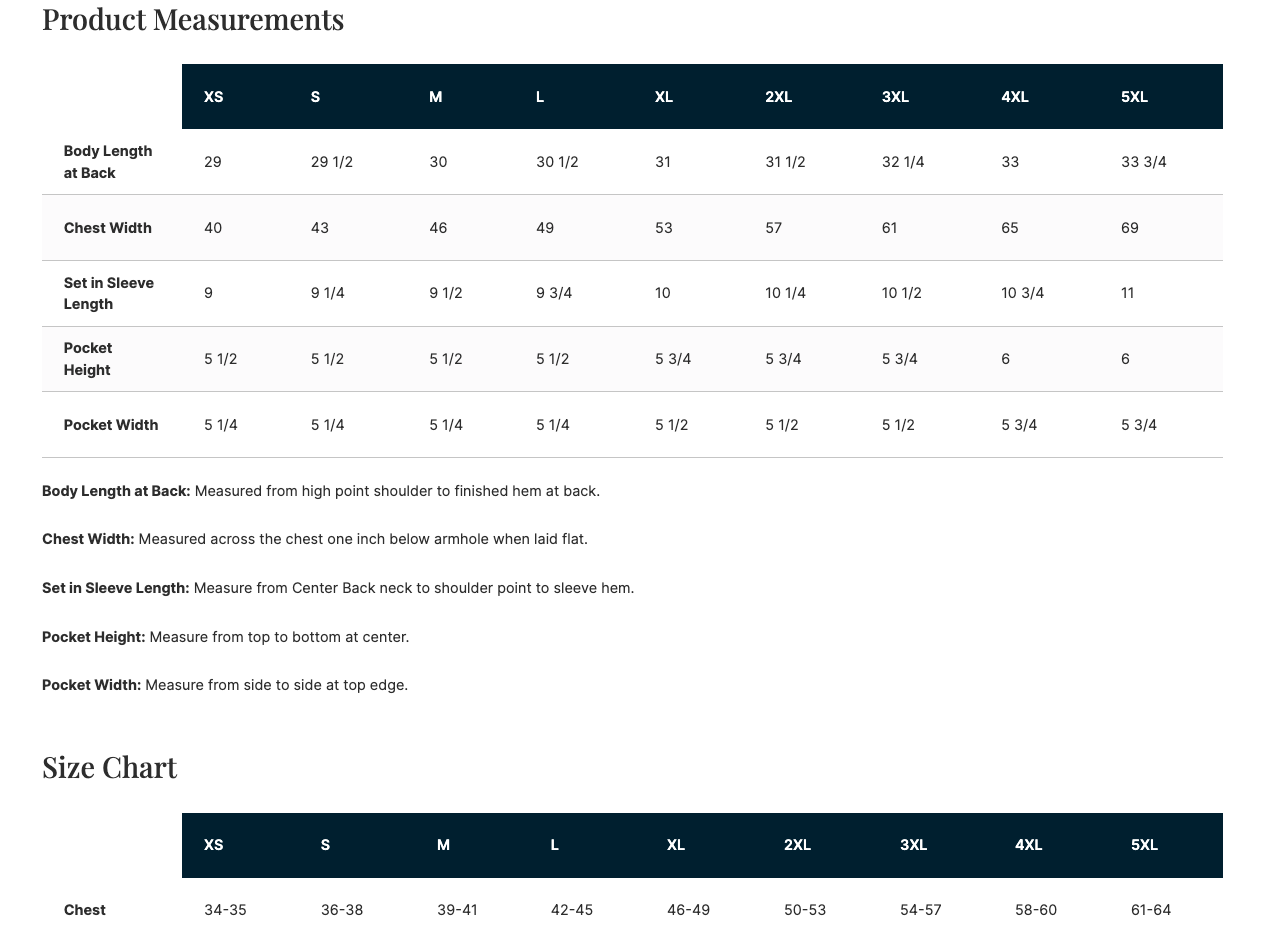Click the 61-64 chest size cell
The height and width of the screenshot is (932, 1274).
coord(1151,910)
